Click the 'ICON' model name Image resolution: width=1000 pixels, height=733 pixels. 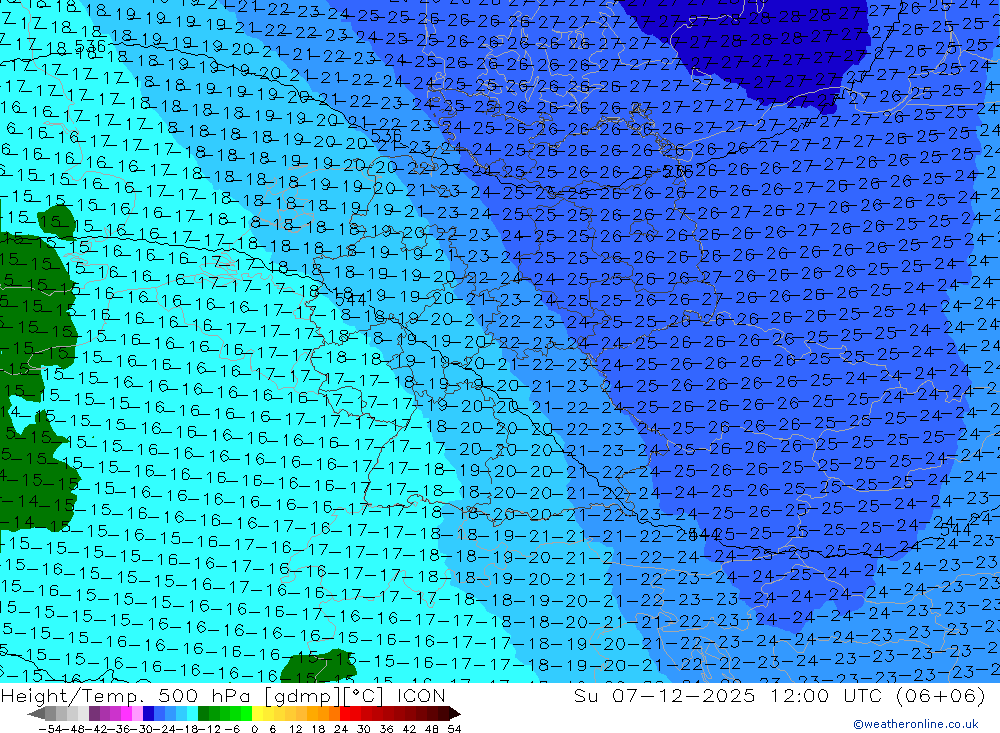421,695
